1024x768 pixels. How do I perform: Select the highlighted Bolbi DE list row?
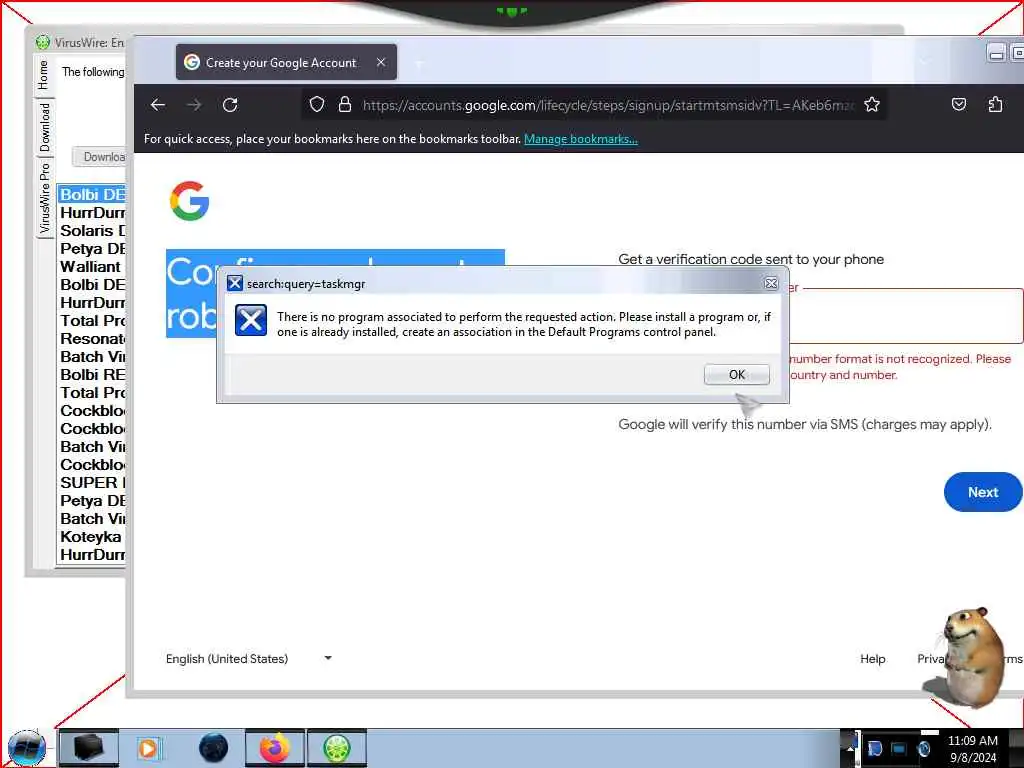click(92, 194)
